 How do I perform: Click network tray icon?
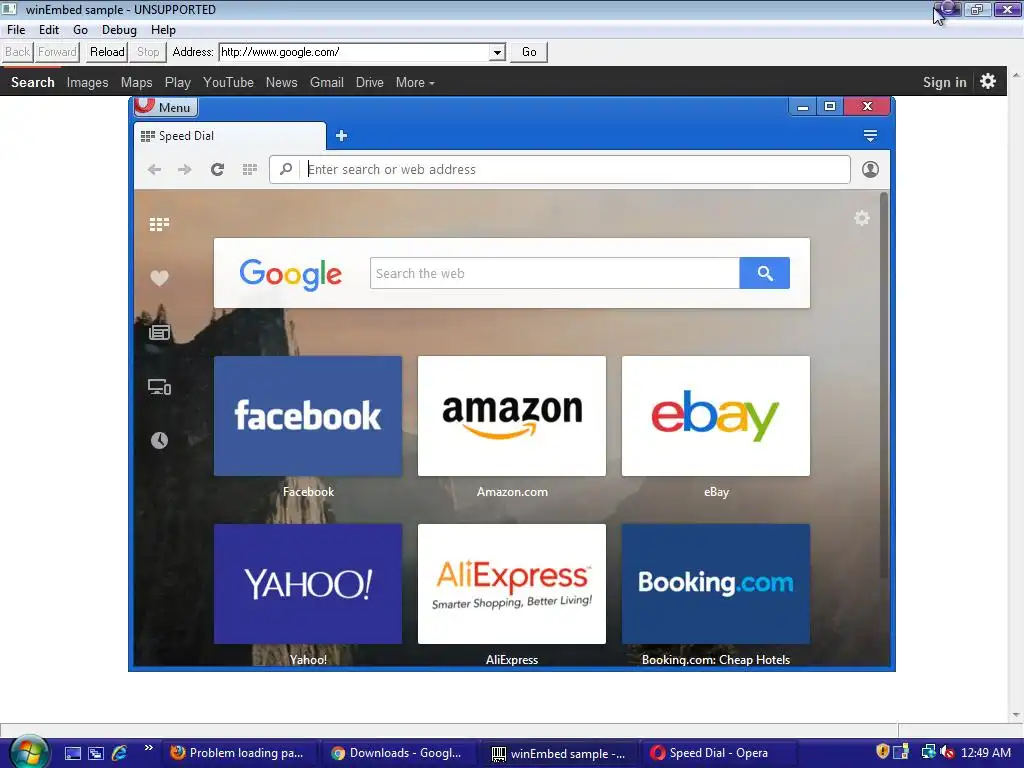928,752
